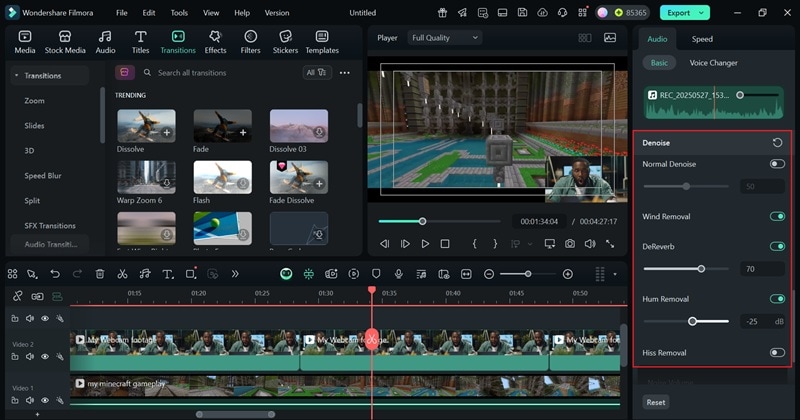The width and height of the screenshot is (800, 420).
Task: Click the Stop button in player
Action: (x=445, y=244)
